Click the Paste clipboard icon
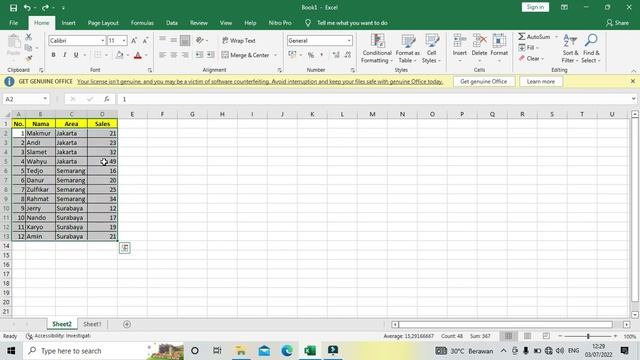The width and height of the screenshot is (640, 360). click(13, 42)
